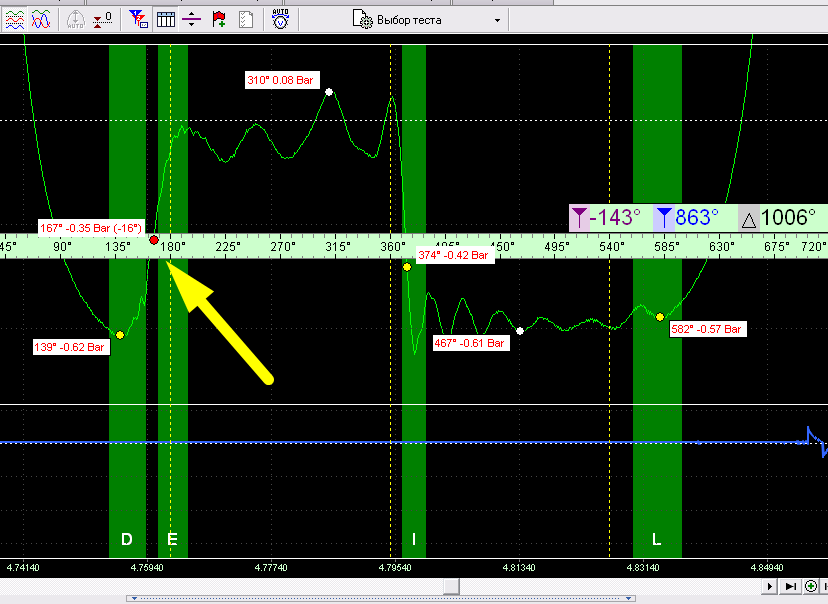Click the 360° tick on the angle ruler
The height and width of the screenshot is (604, 828).
pos(393,247)
